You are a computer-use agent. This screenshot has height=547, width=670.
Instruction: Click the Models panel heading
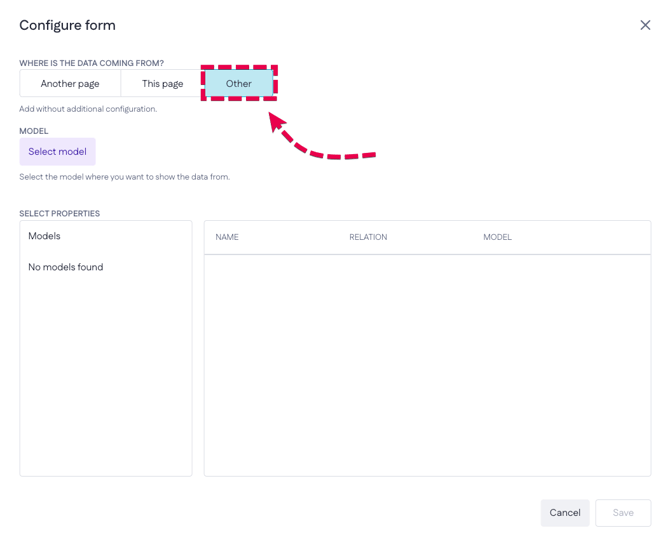pos(44,236)
